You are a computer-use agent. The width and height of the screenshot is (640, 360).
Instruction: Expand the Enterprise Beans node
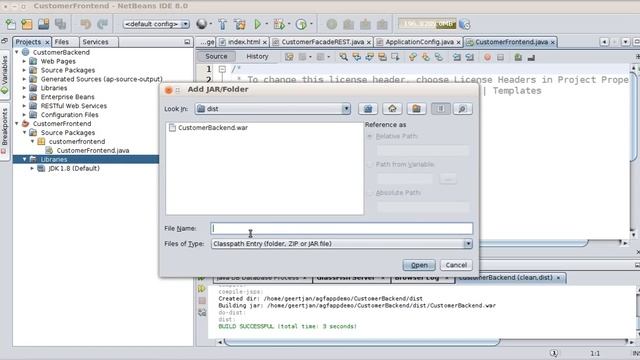pos(24,97)
